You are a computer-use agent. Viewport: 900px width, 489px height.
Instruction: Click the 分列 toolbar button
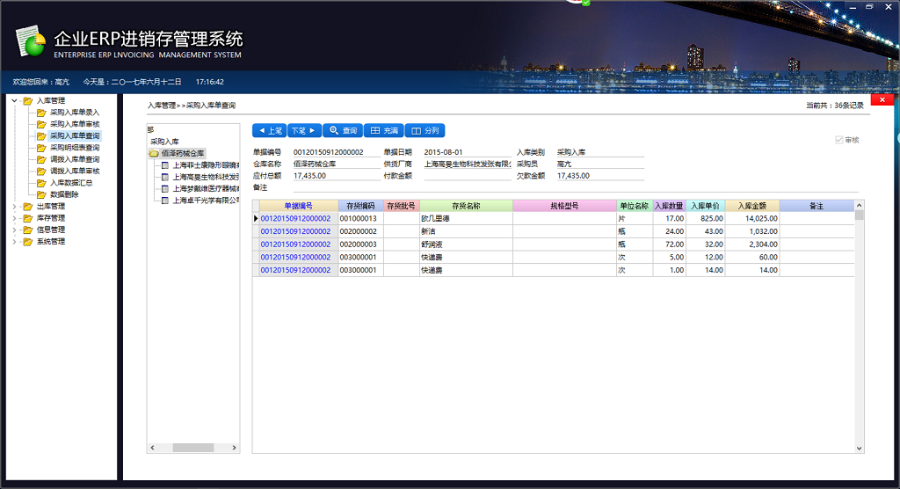point(425,131)
